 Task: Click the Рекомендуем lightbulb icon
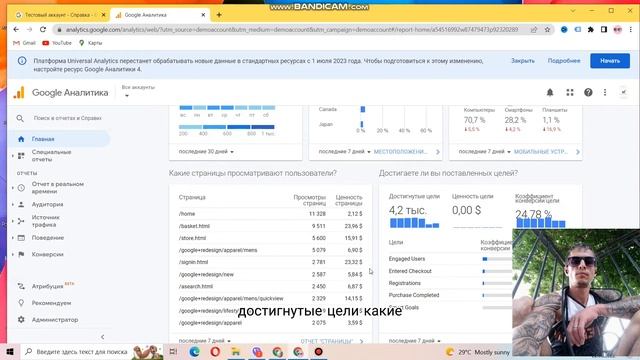pyautogui.click(x=21, y=303)
